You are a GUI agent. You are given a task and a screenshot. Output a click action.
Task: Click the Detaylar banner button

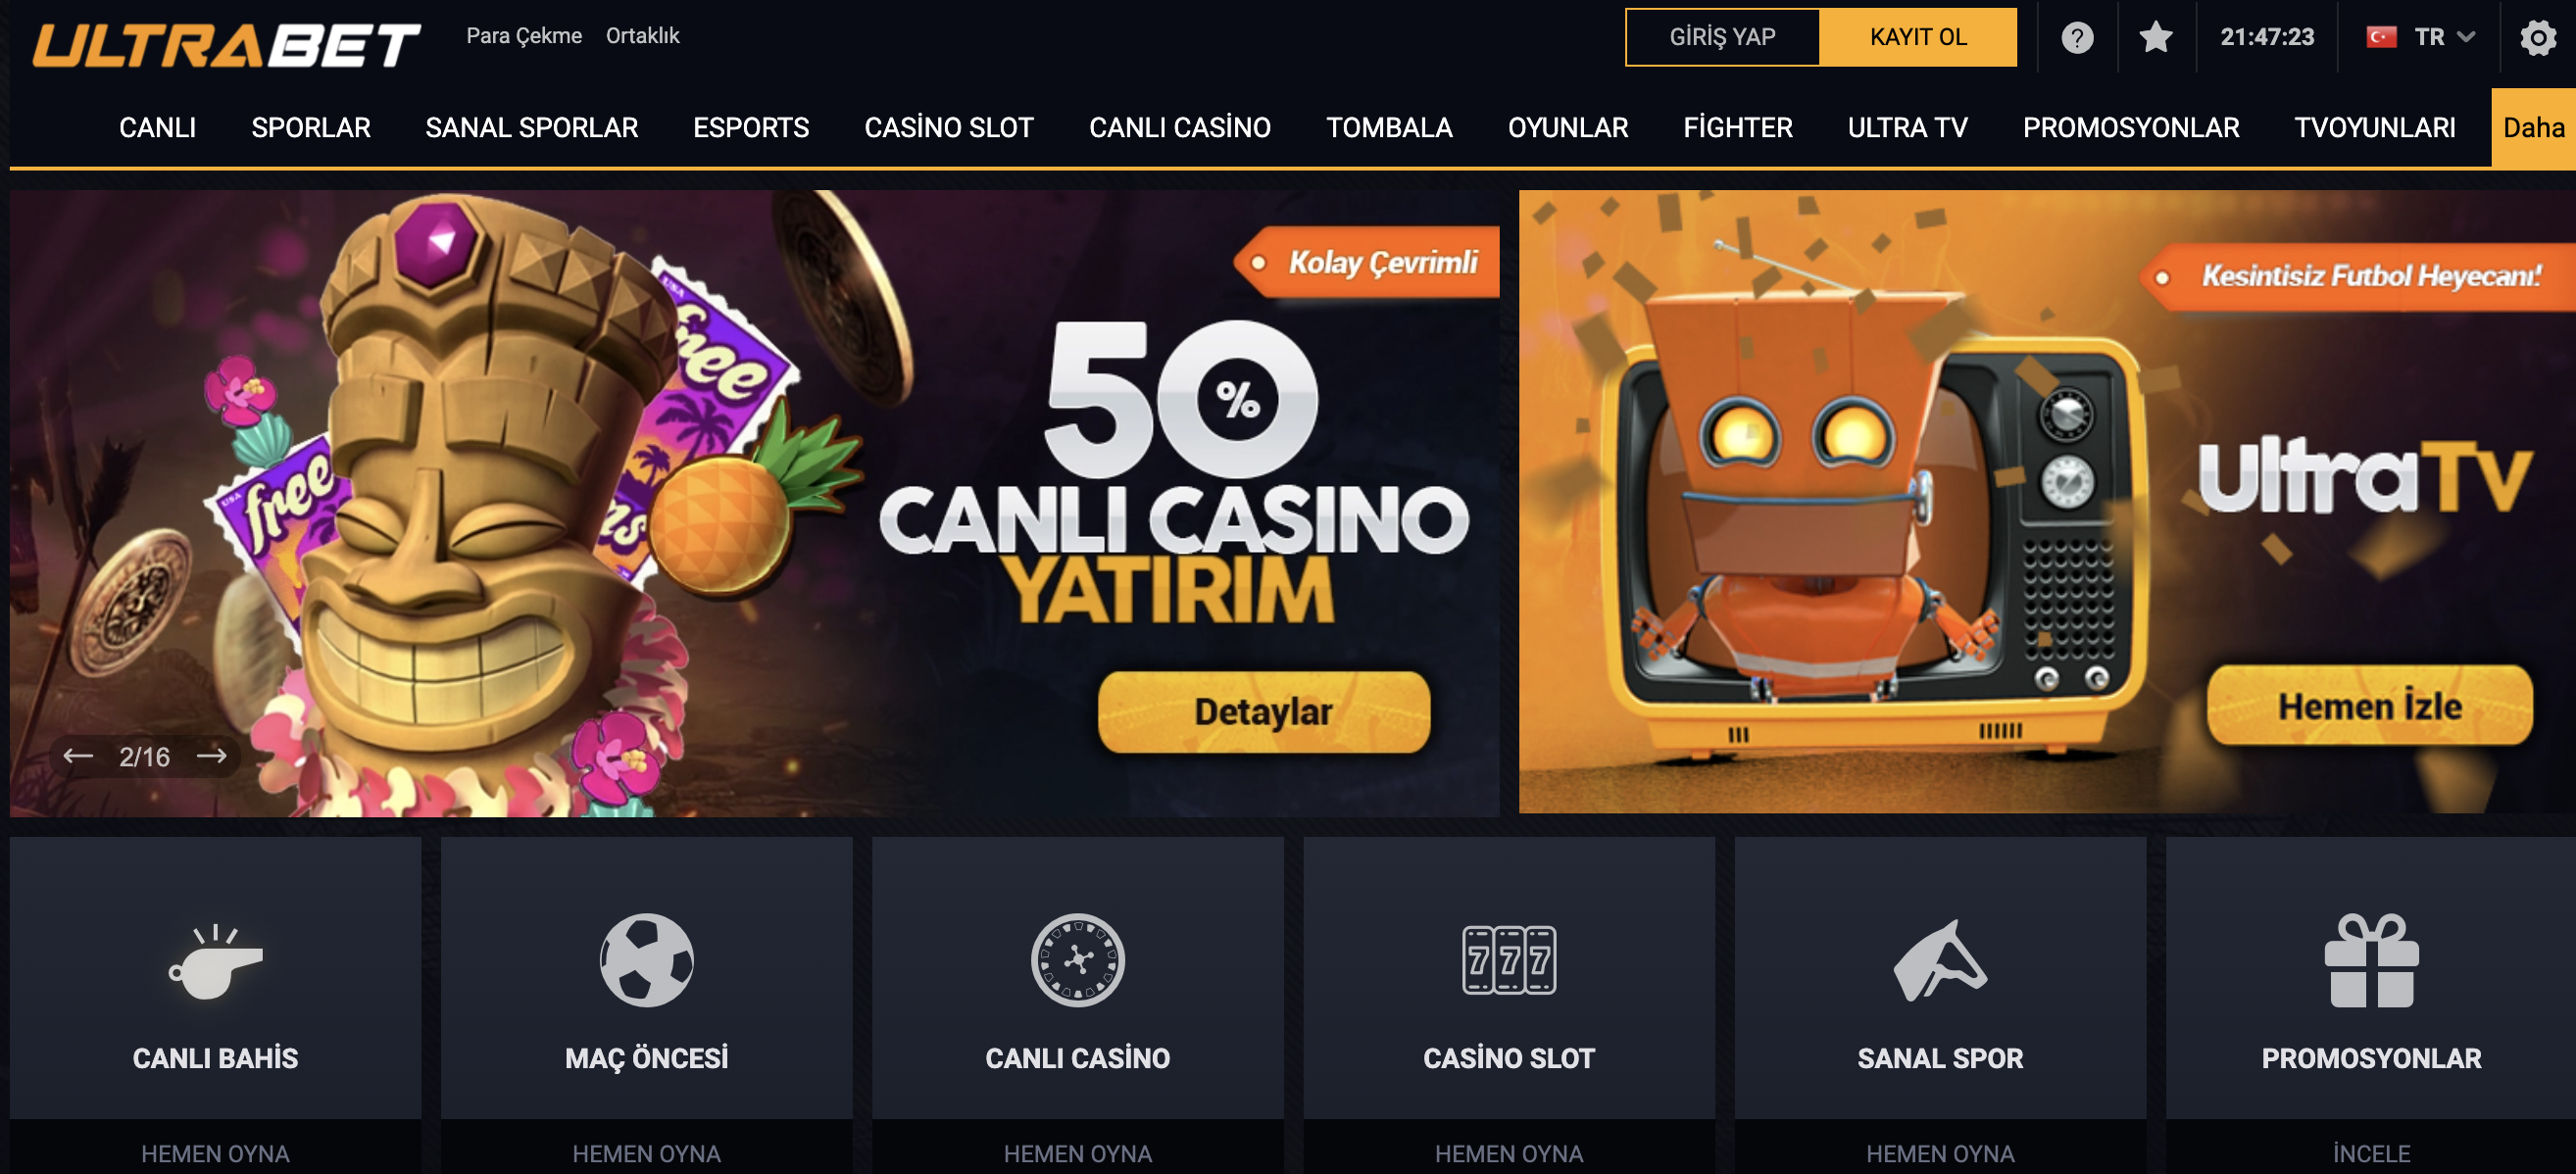pos(1263,711)
